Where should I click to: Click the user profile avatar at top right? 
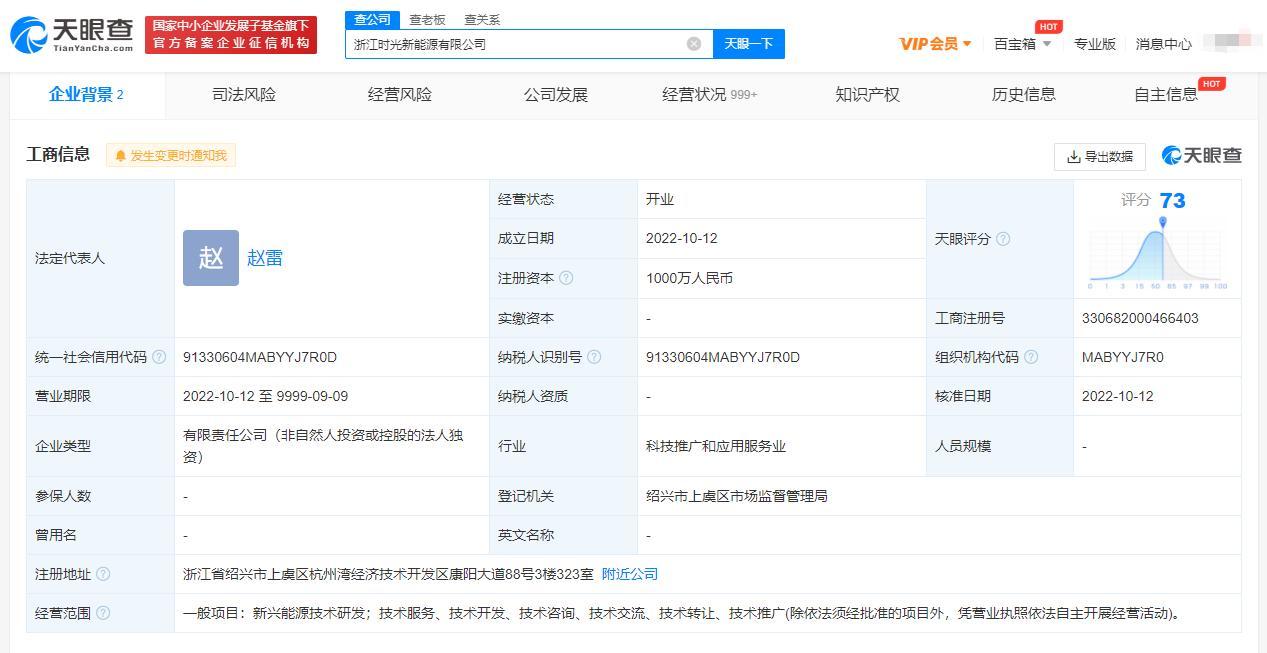click(1232, 43)
